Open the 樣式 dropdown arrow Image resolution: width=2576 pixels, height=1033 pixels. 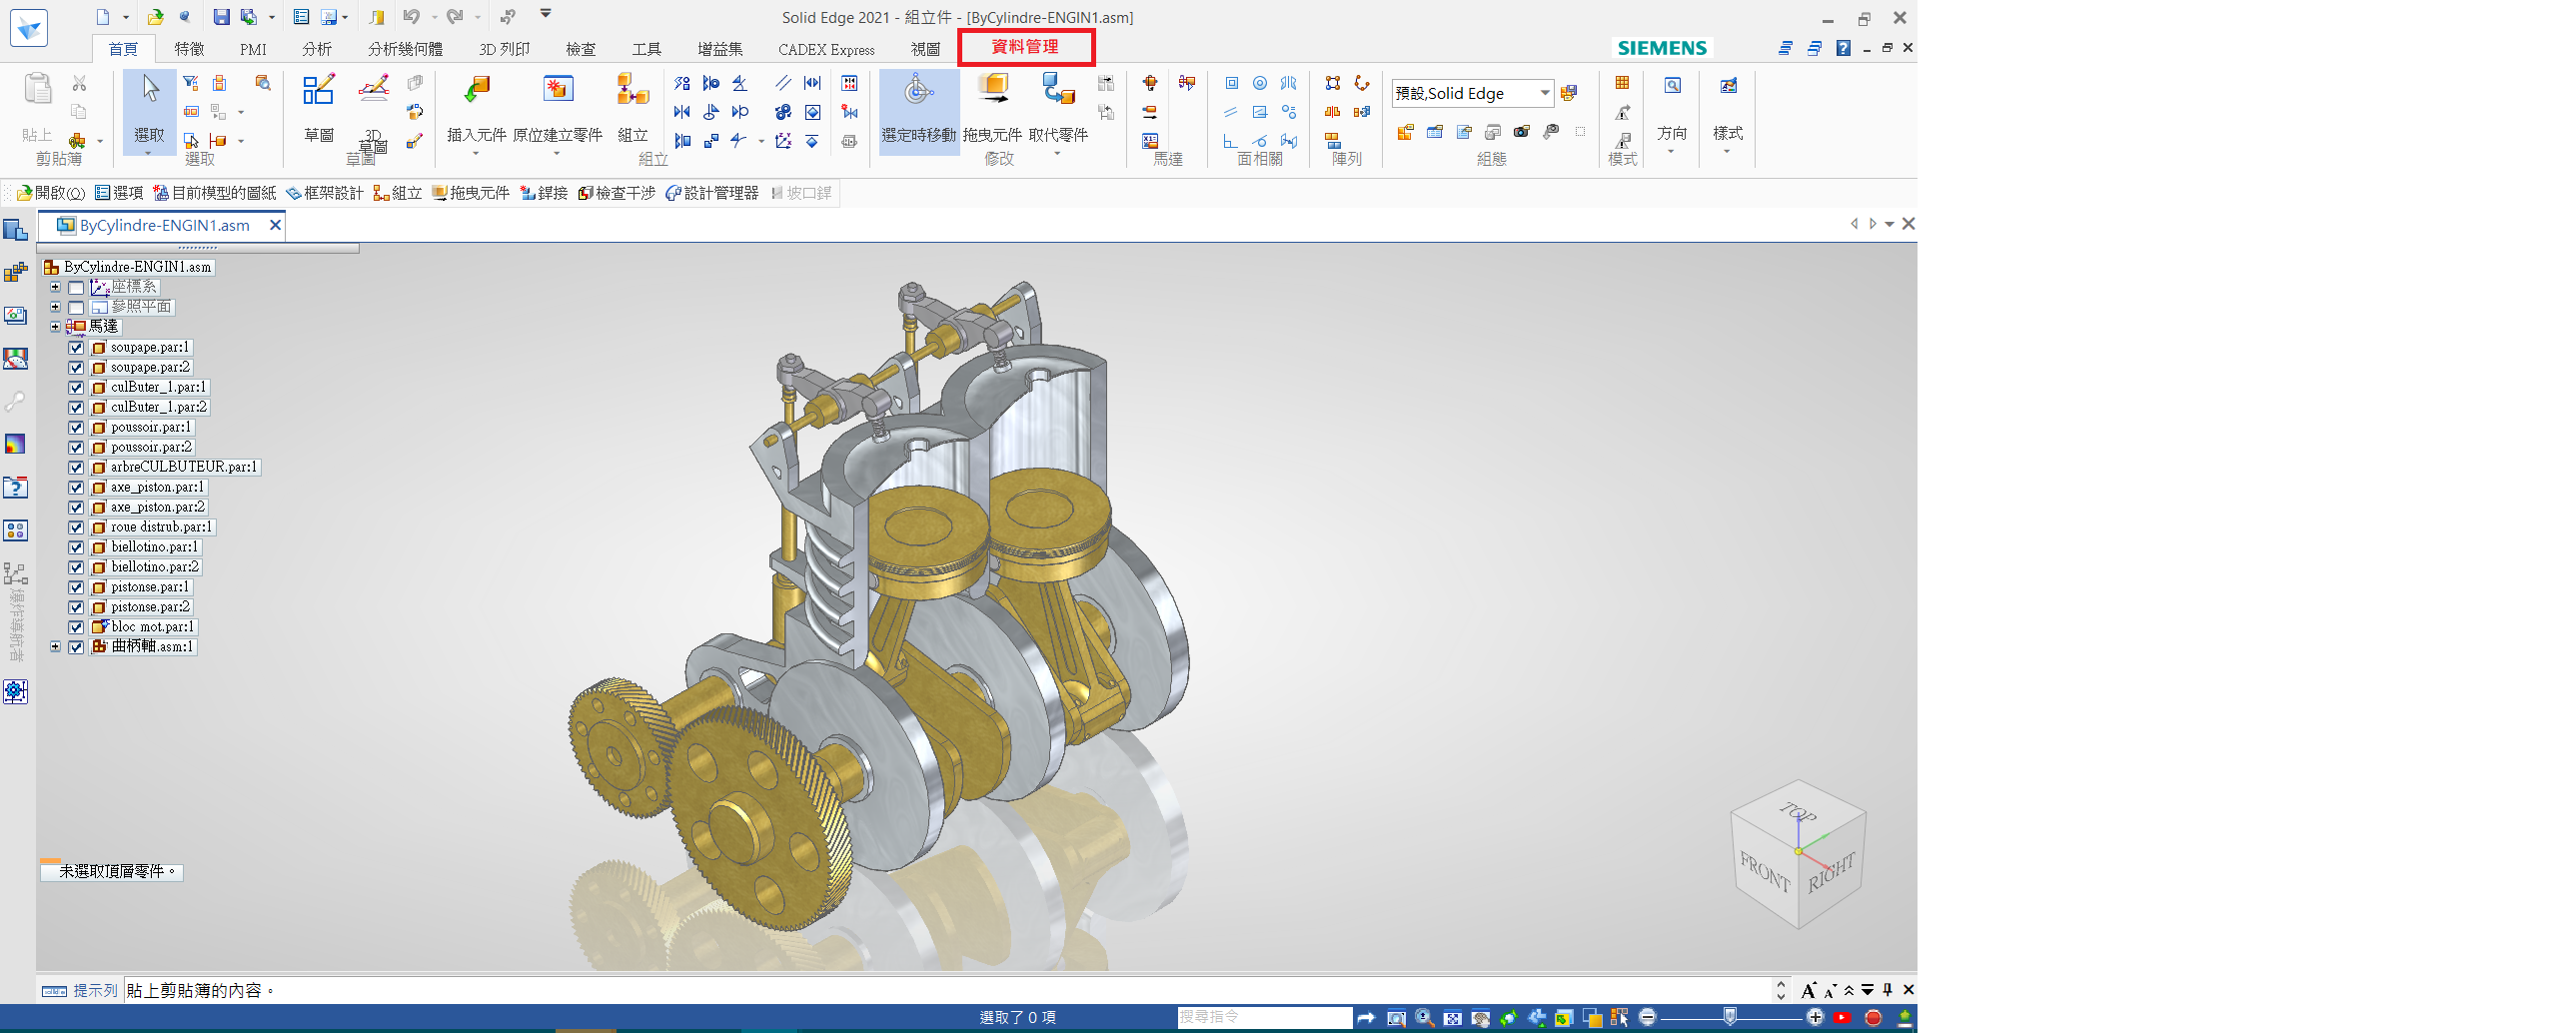pyautogui.click(x=1727, y=152)
